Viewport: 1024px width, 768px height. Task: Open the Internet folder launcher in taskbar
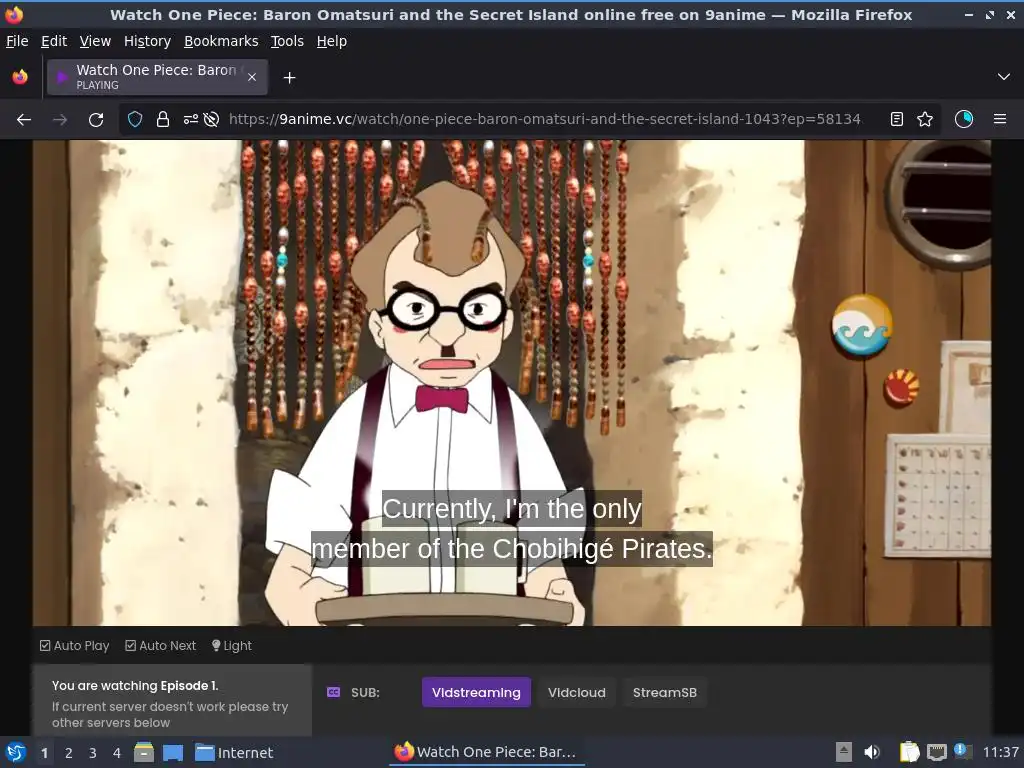click(x=234, y=753)
